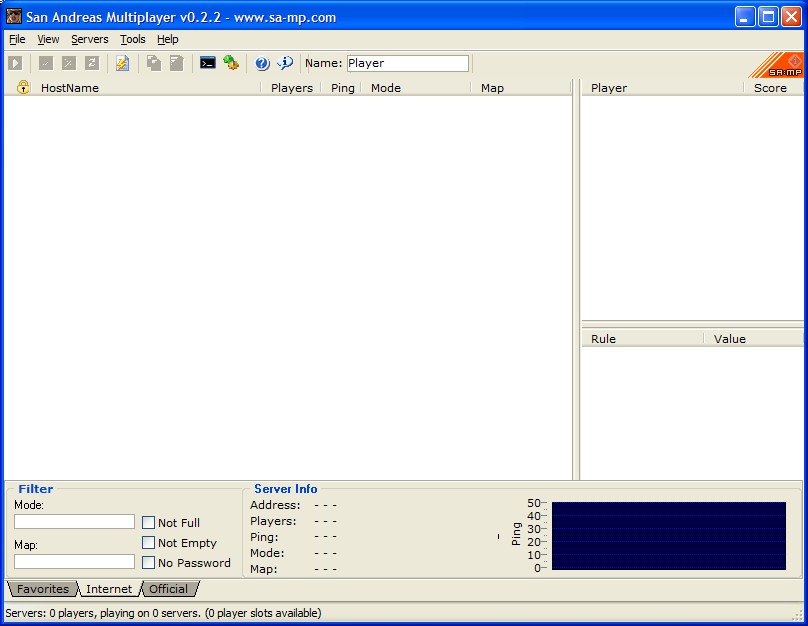
Task: Click the About info bubble icon
Action: tap(285, 63)
